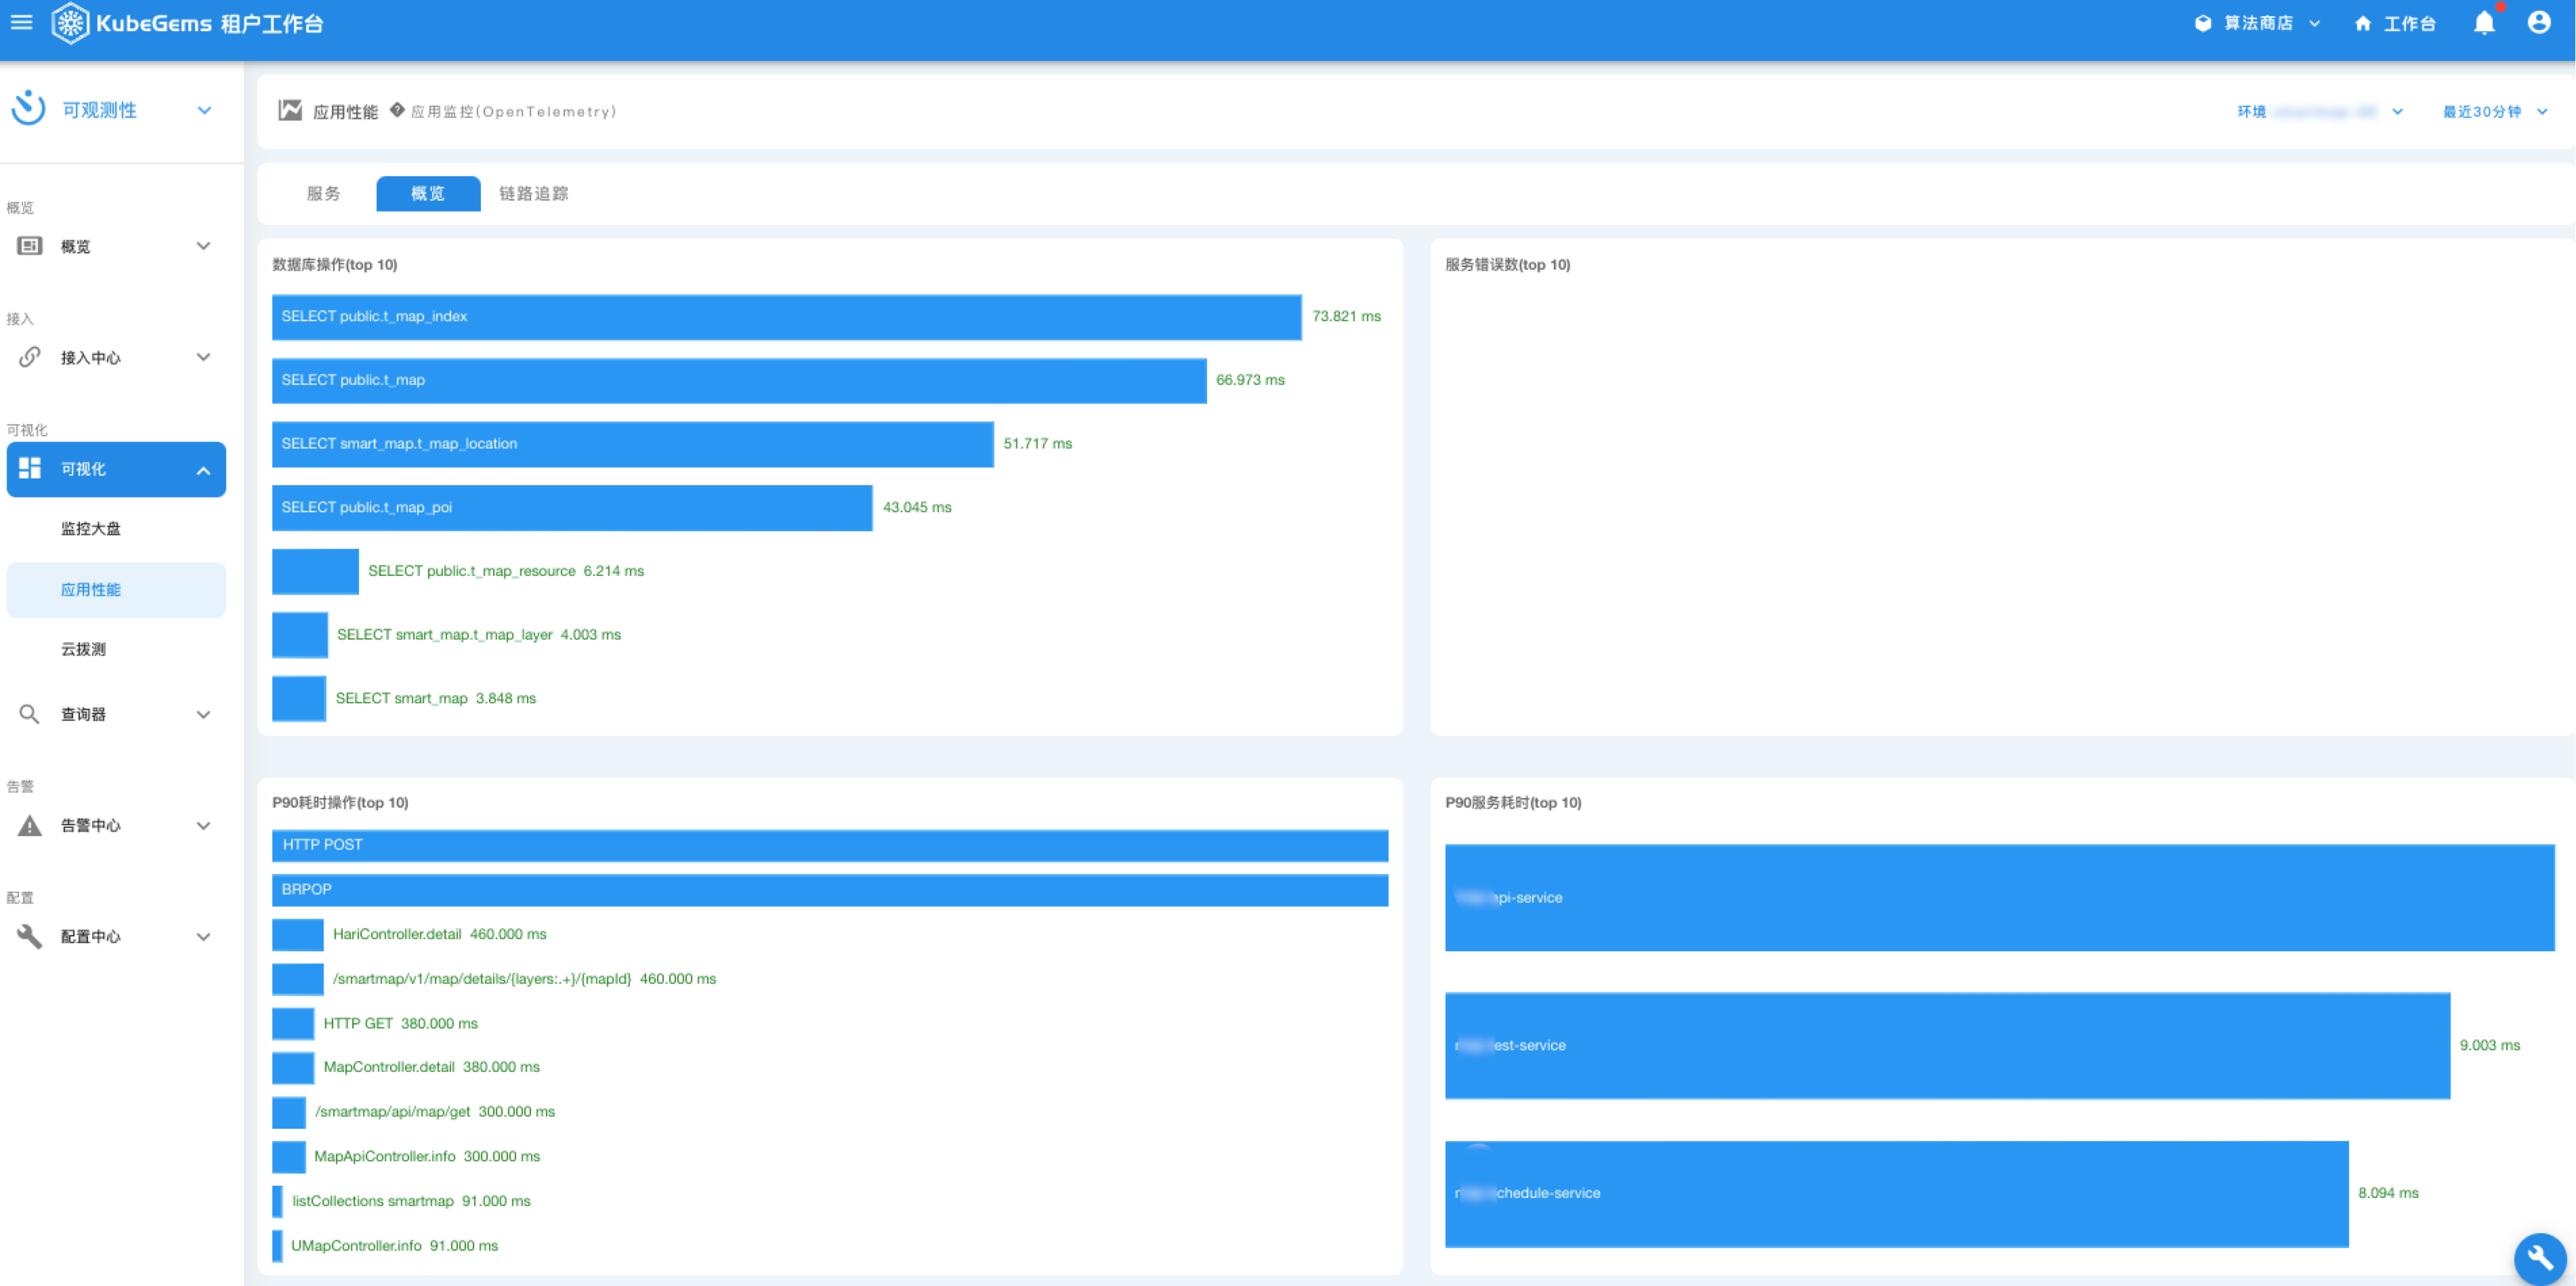Click HTTP GET 380.000 ms label
2576x1286 pixels.
[401, 1023]
